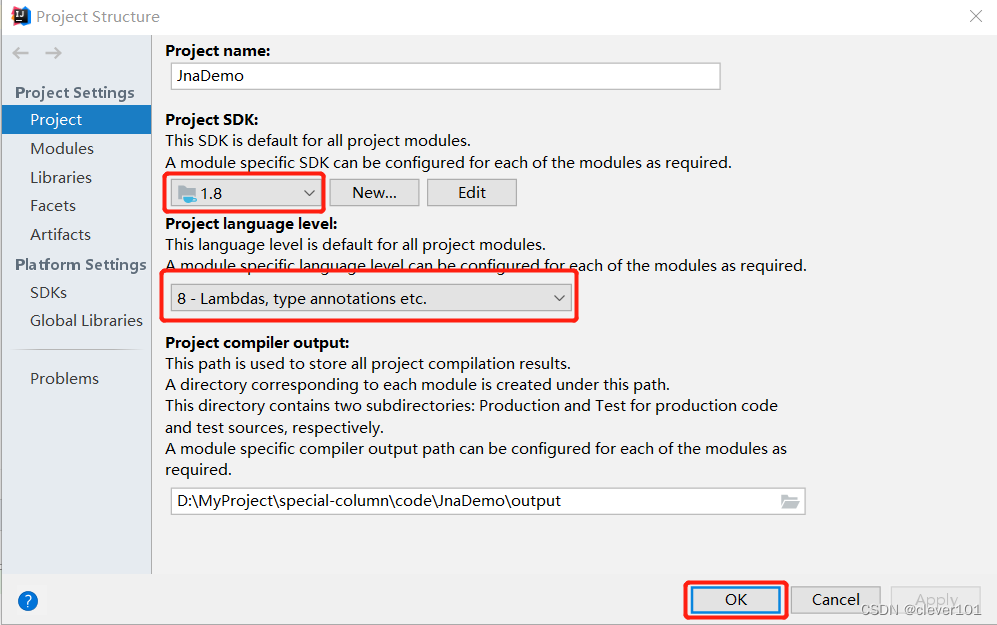Go to Libraries settings
The image size is (997, 625).
tap(61, 177)
